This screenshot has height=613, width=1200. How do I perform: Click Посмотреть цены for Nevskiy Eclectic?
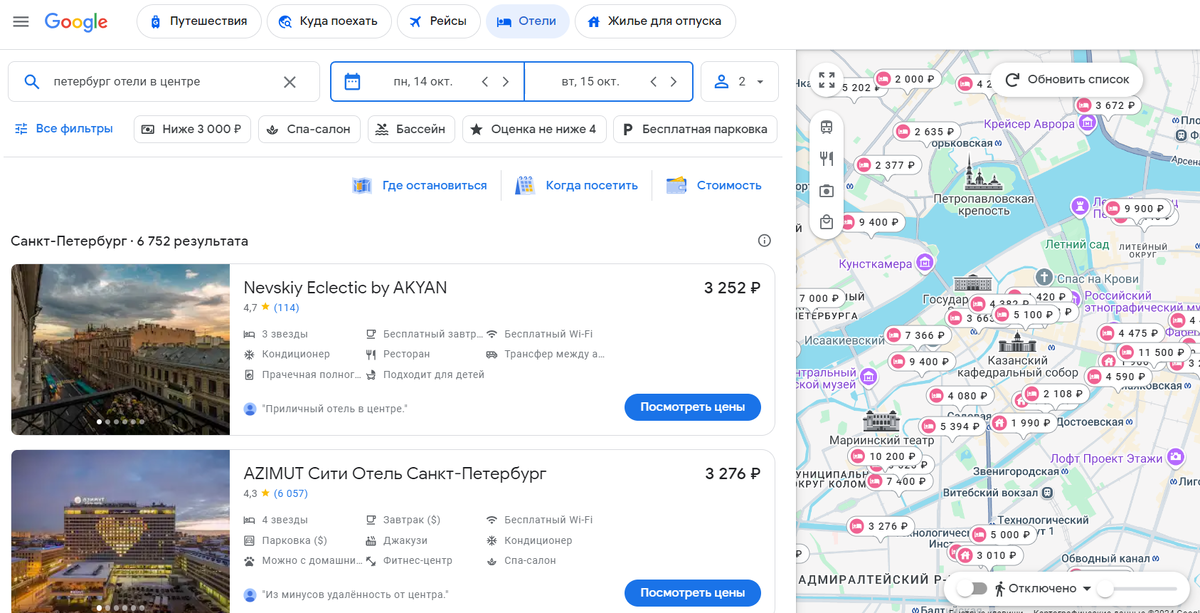692,407
